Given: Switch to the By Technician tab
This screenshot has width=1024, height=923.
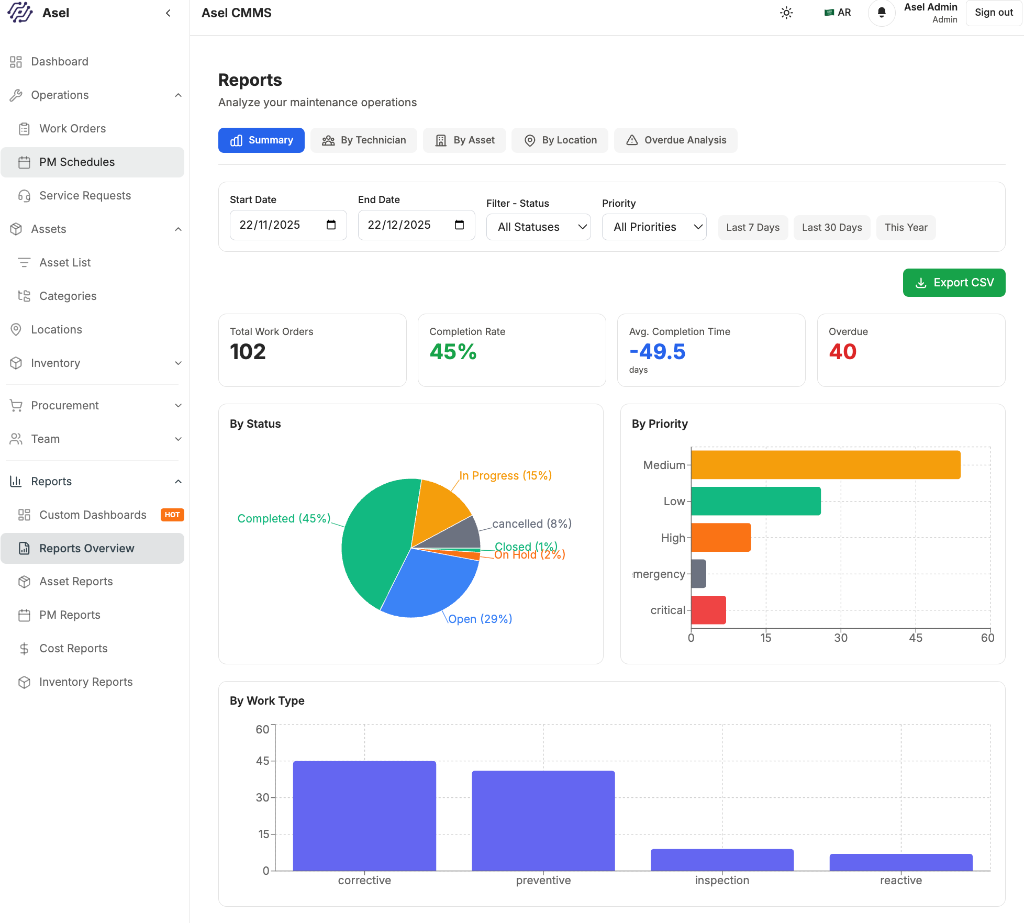Looking at the screenshot, I should [364, 140].
